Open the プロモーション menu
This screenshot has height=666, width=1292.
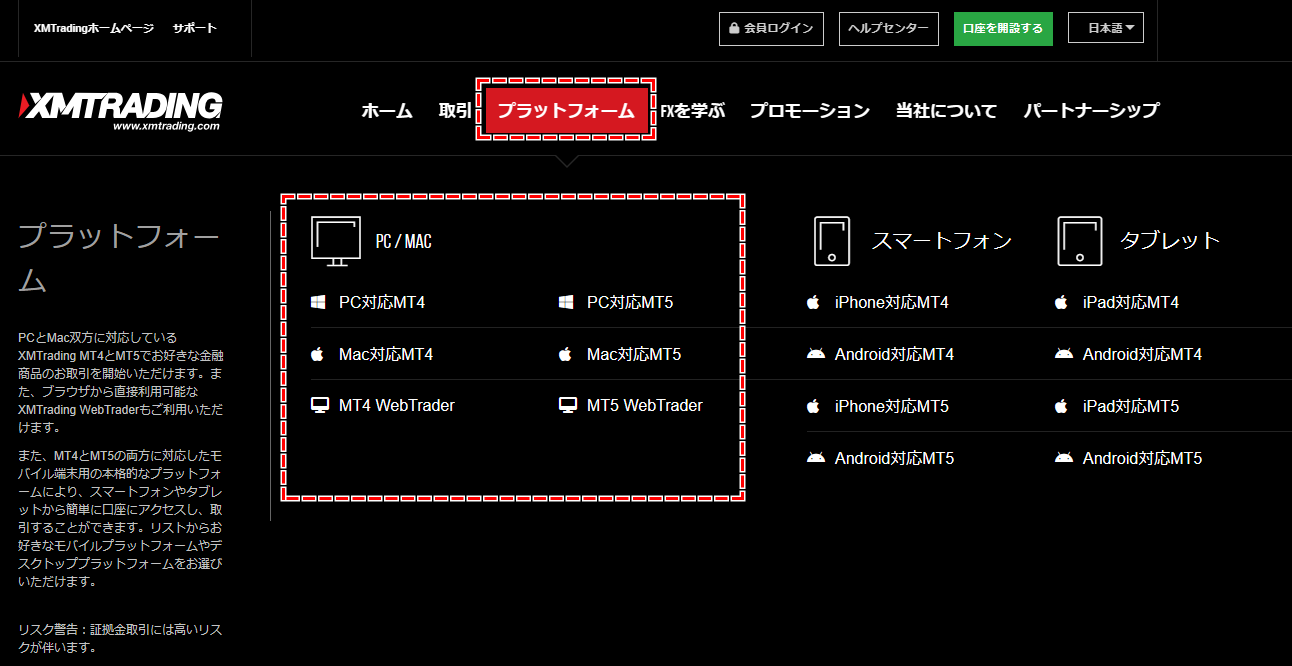[810, 111]
